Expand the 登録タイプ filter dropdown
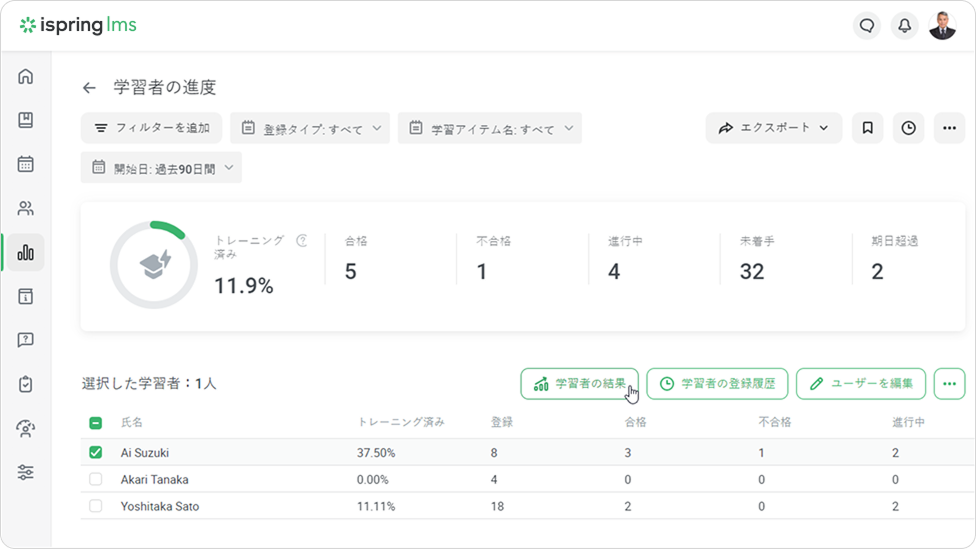 (x=310, y=128)
